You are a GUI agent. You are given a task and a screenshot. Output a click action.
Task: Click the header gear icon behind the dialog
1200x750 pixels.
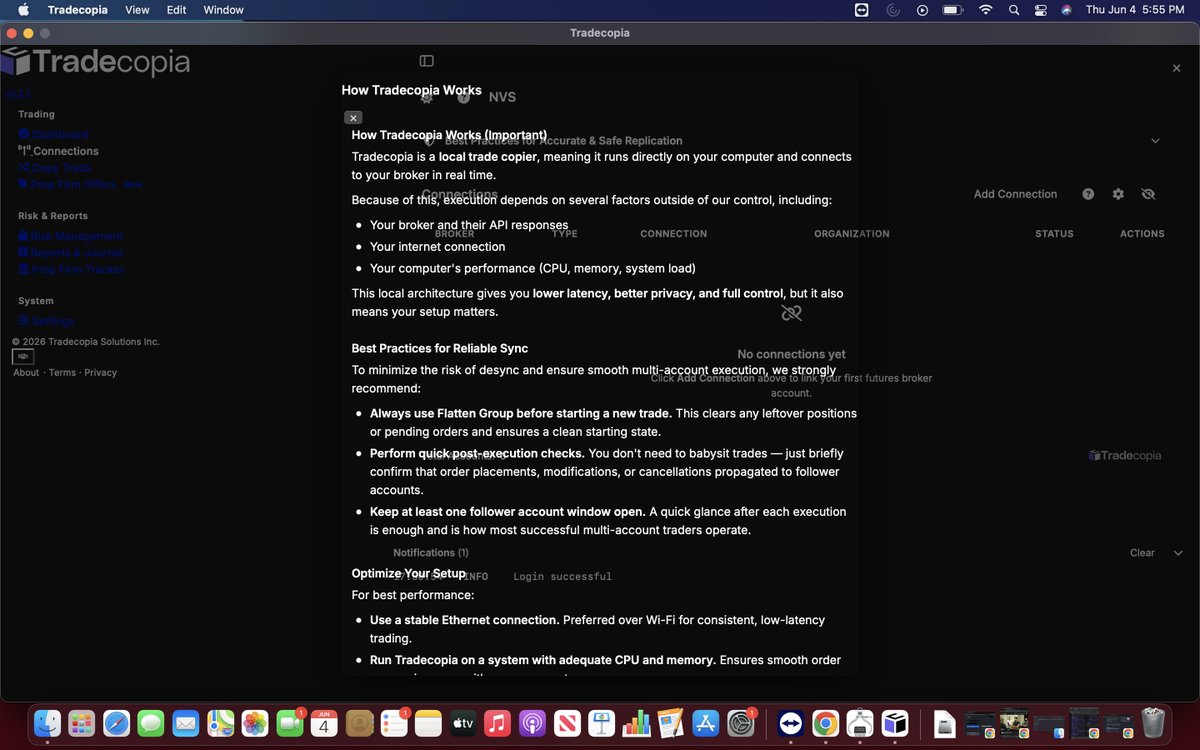coord(427,97)
